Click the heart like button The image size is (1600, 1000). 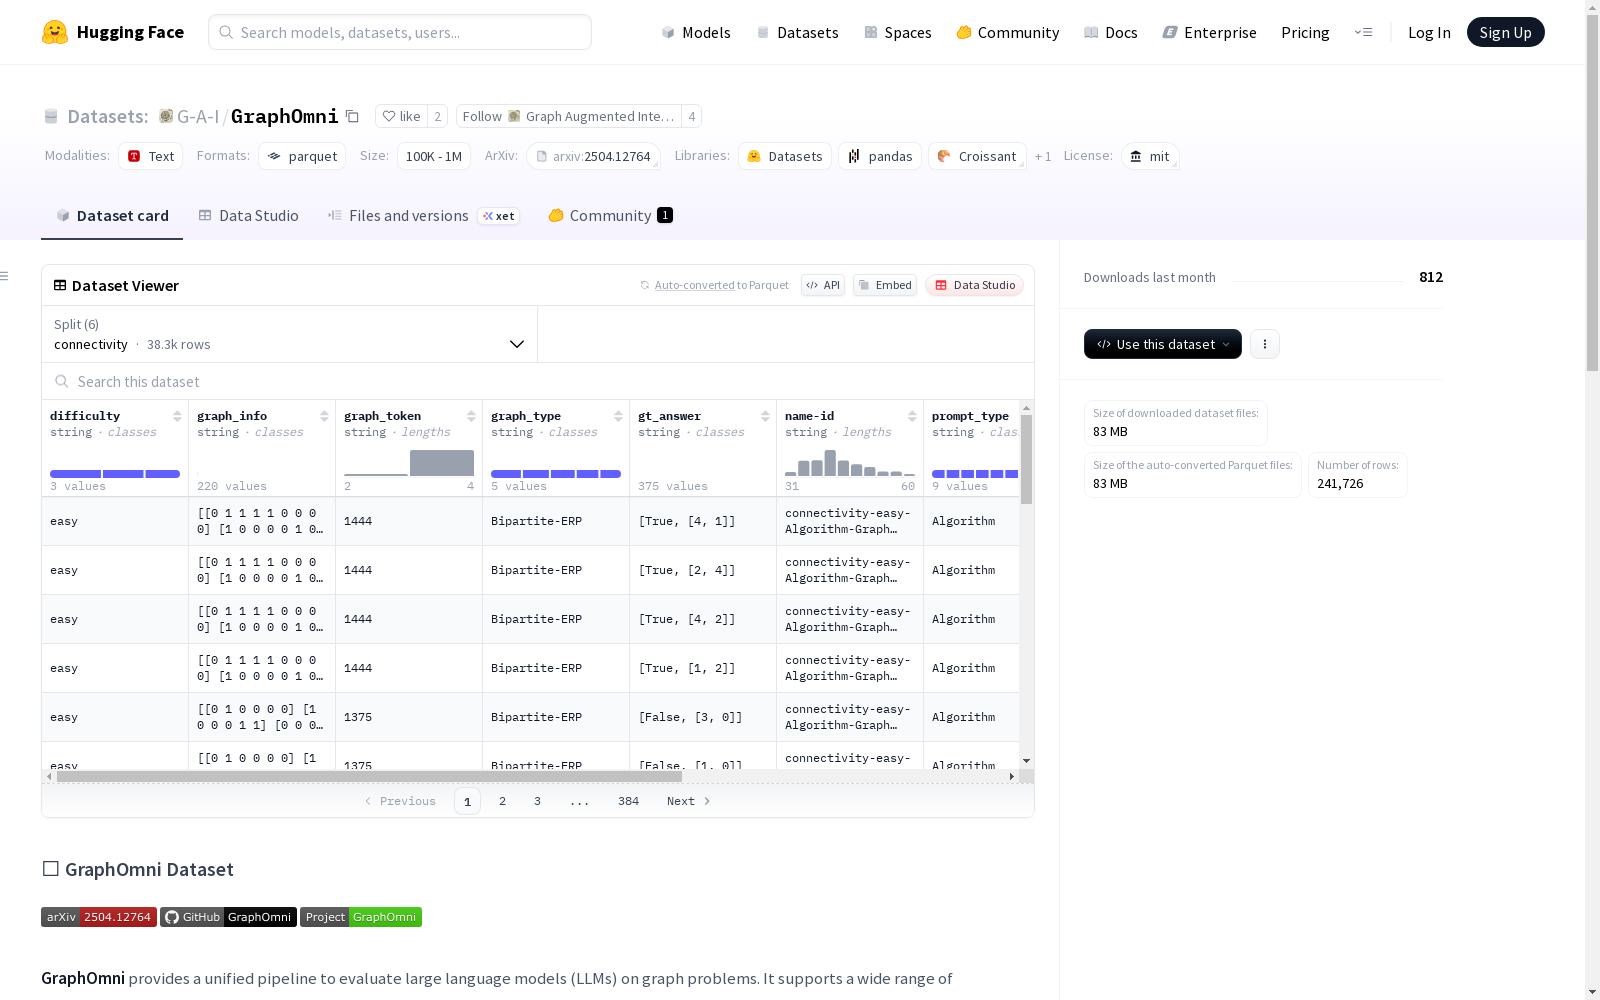coord(401,116)
